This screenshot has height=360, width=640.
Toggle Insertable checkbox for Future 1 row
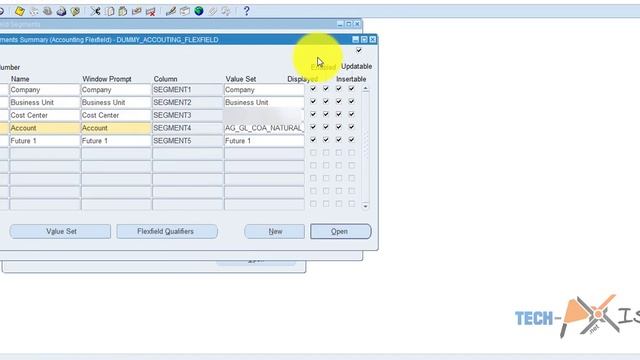click(339, 140)
